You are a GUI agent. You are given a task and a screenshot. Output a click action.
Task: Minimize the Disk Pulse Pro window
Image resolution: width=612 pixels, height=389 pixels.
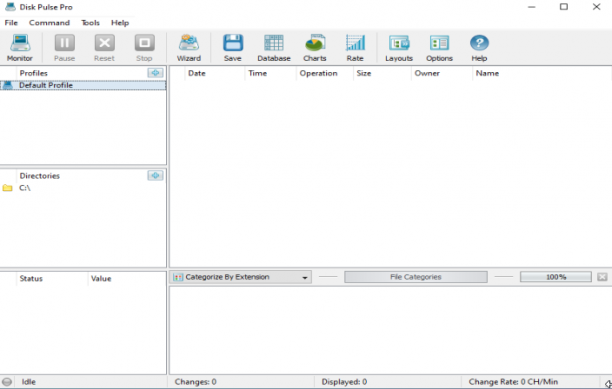[x=532, y=7]
